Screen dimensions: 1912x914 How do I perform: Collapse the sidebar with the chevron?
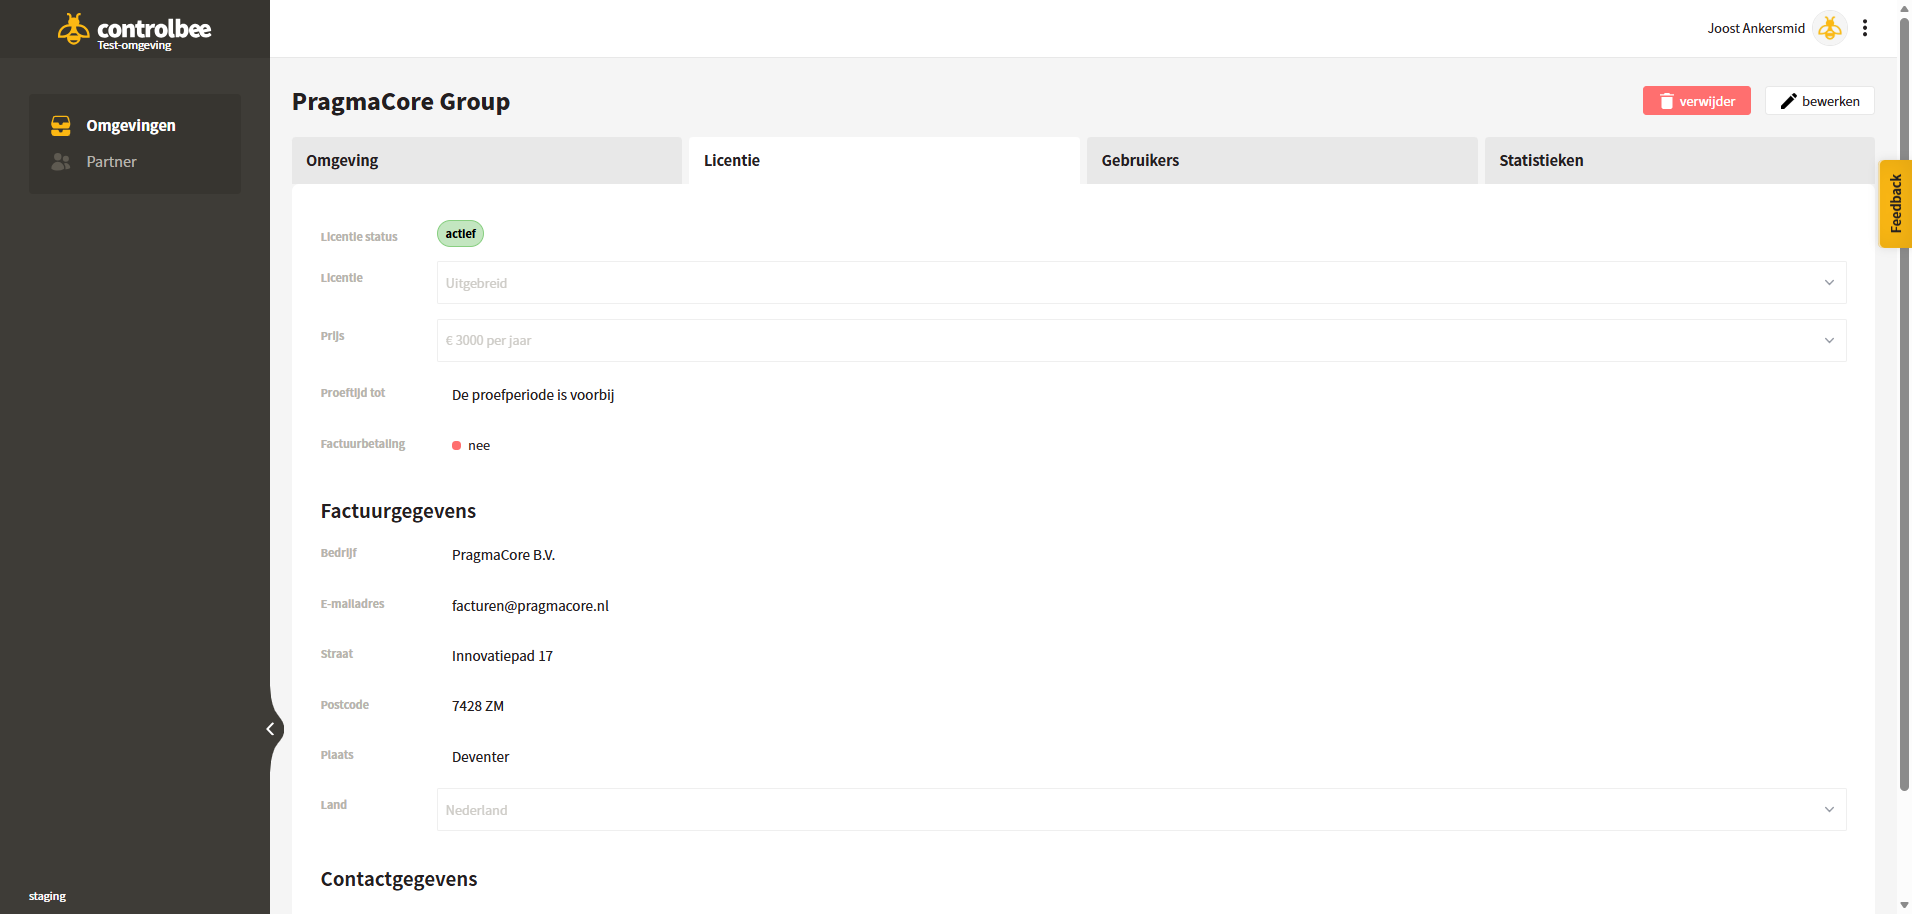click(270, 729)
